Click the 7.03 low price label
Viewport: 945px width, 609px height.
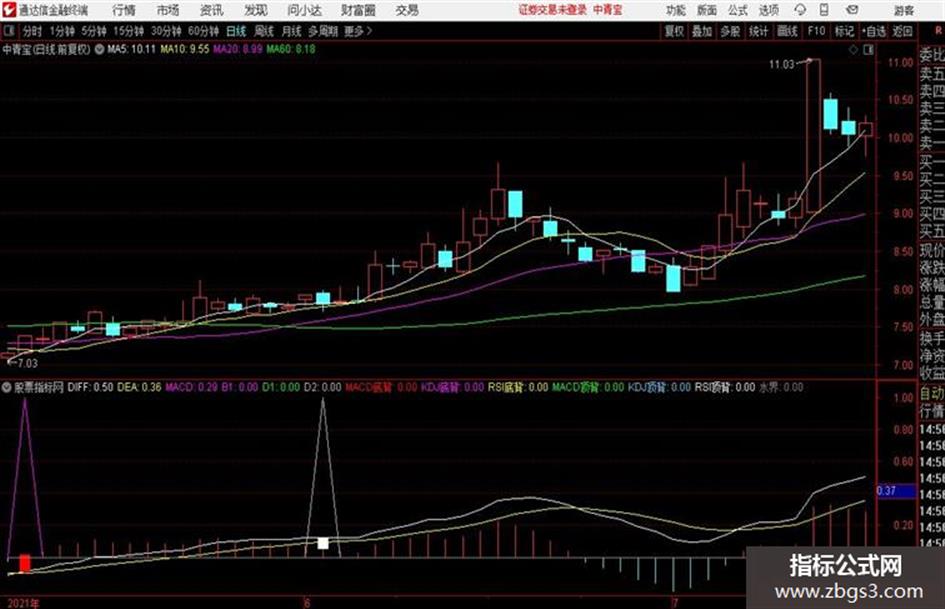tap(27, 363)
